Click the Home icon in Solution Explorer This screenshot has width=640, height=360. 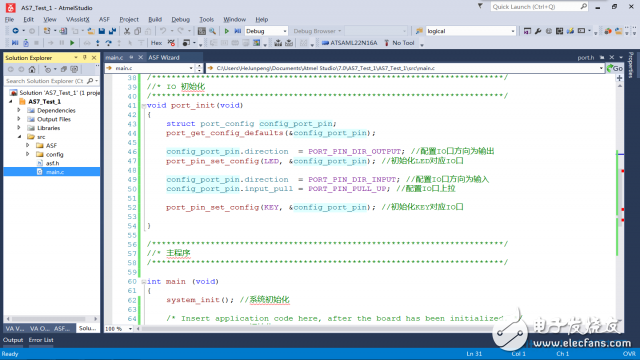[x=32, y=69]
